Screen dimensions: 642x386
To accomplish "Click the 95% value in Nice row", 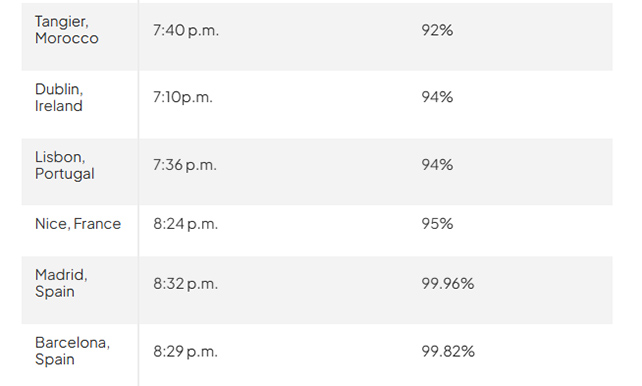I will [437, 224].
